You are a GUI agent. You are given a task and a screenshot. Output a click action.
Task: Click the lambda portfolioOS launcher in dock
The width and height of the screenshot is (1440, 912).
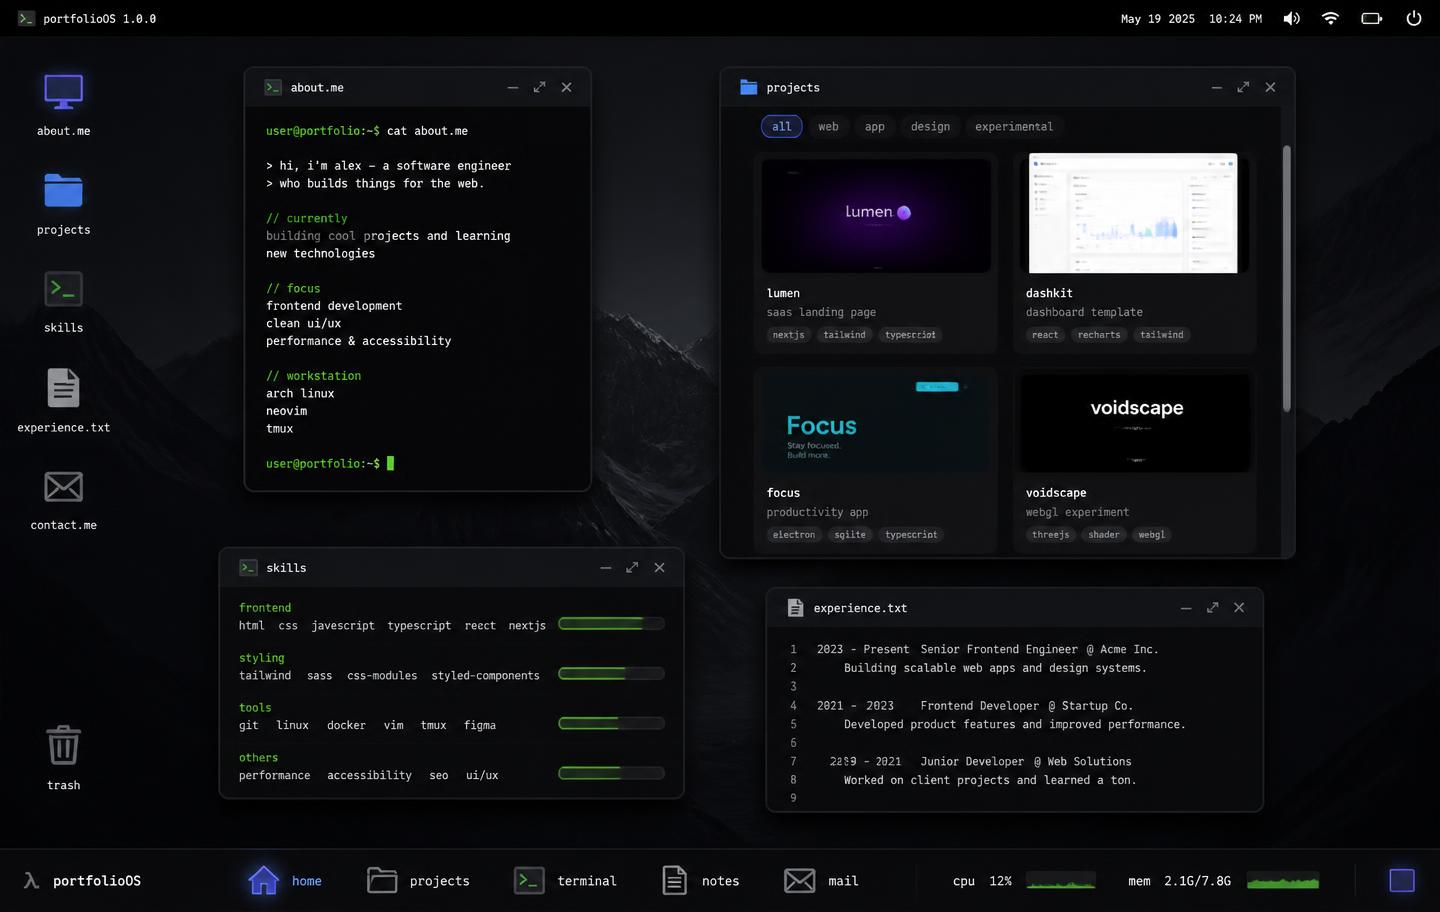tap(82, 880)
